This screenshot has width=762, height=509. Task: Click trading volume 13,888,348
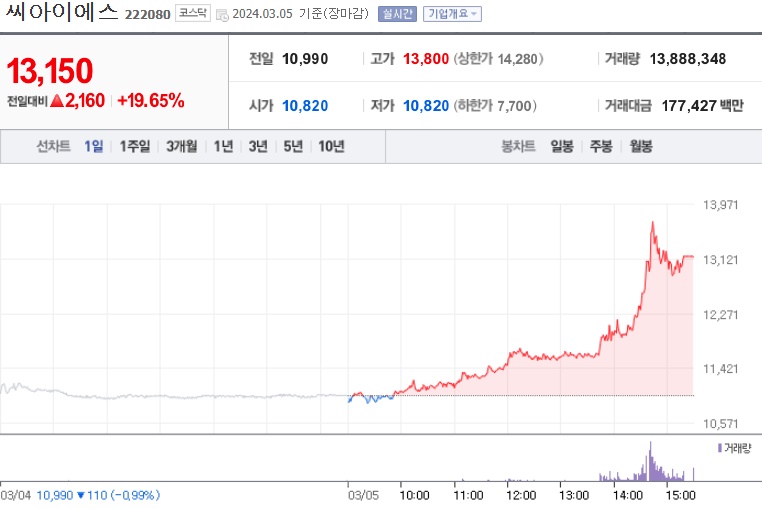pos(688,59)
